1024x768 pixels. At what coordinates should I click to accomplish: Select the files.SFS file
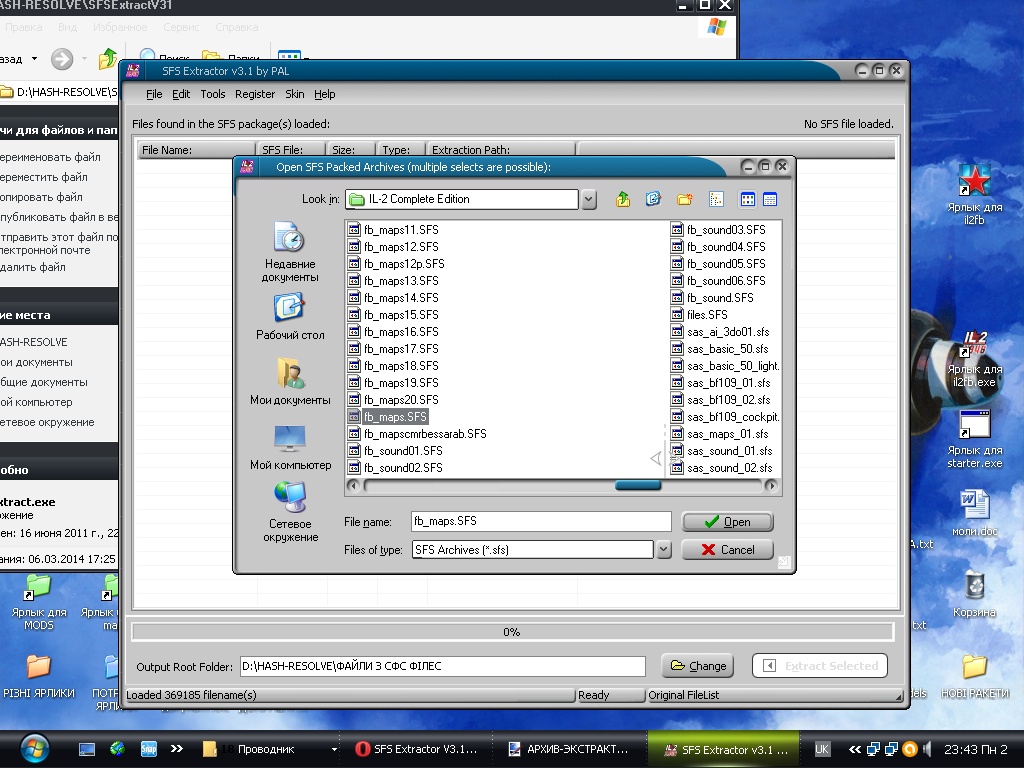coord(699,315)
